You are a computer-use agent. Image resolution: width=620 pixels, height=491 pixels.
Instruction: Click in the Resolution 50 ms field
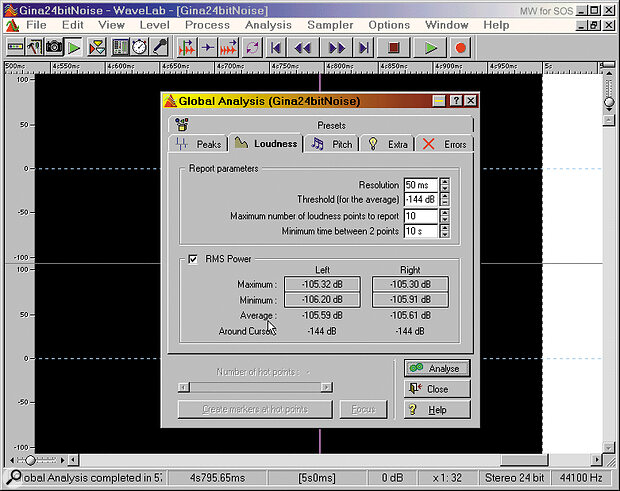[x=421, y=185]
